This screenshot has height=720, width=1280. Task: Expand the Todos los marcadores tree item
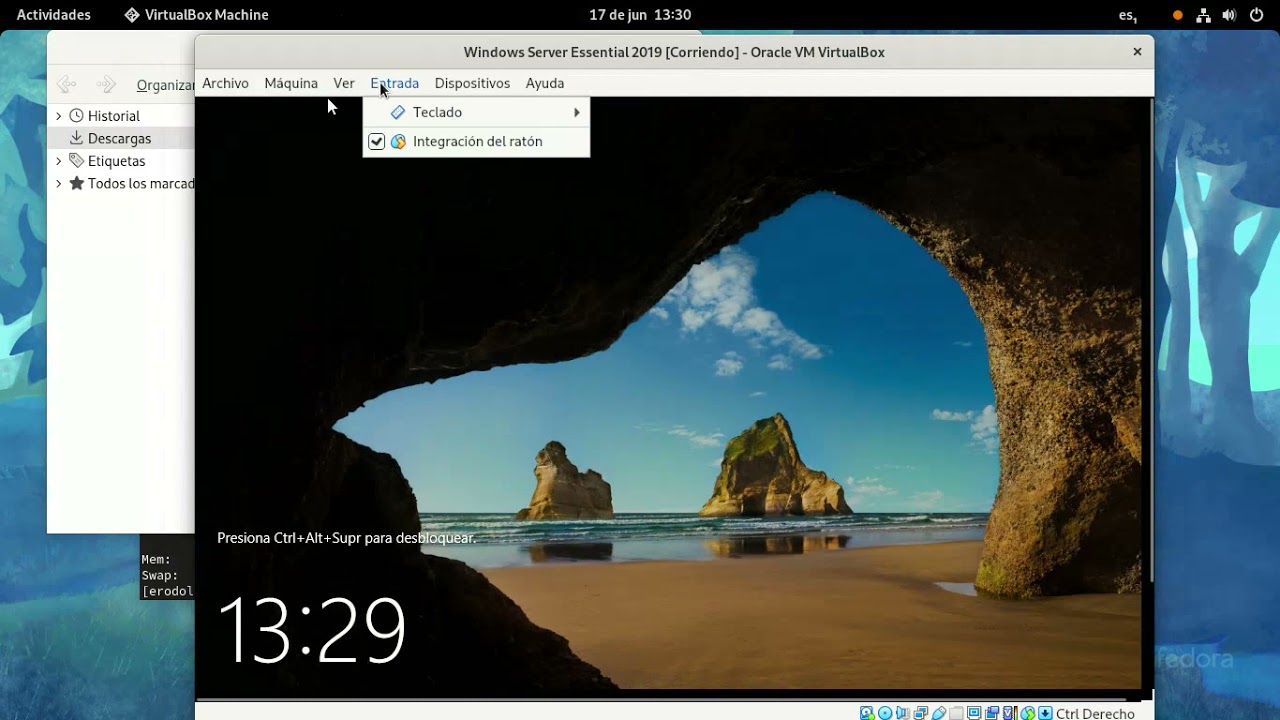[59, 184]
